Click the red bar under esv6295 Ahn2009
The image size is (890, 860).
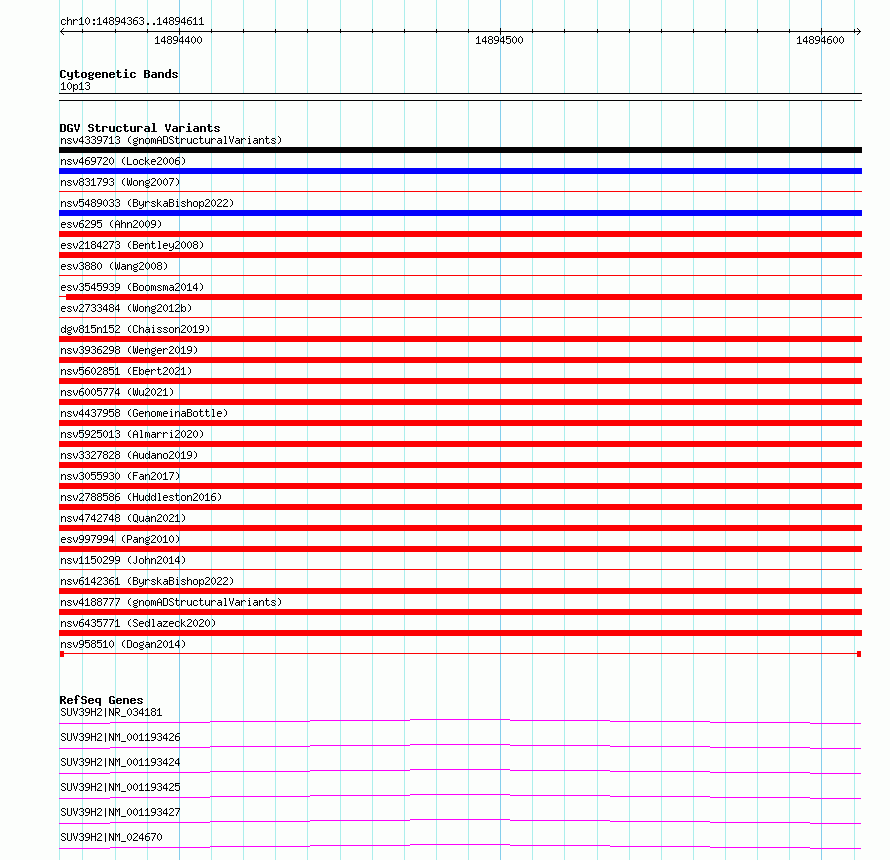tap(460, 234)
